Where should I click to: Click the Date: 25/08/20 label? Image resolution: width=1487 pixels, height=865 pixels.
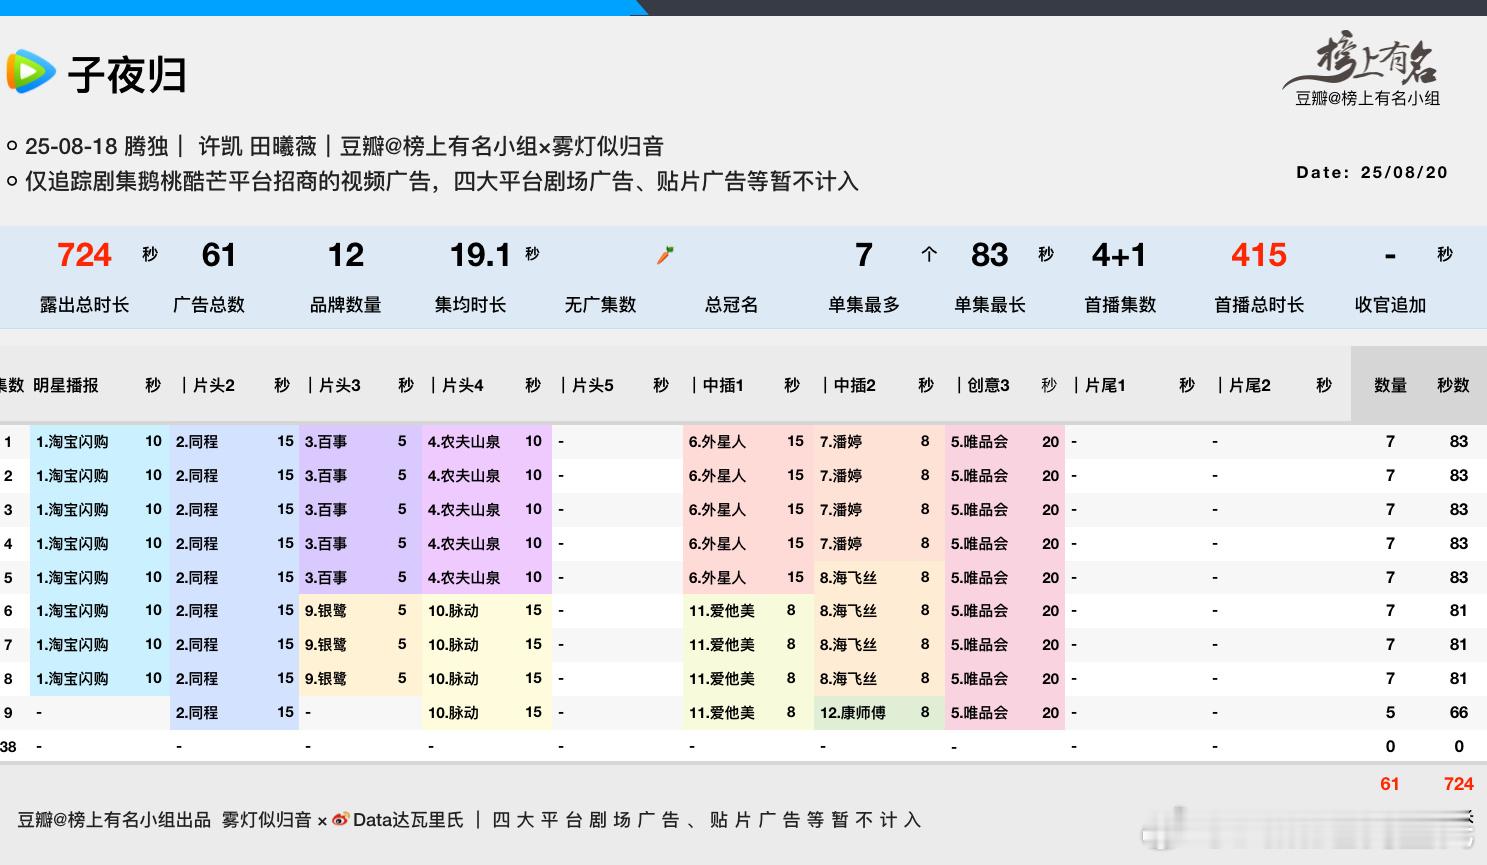1372,172
